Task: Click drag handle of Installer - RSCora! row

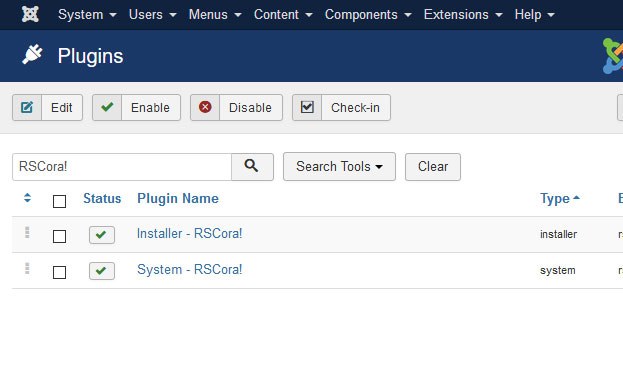Action: point(27,232)
